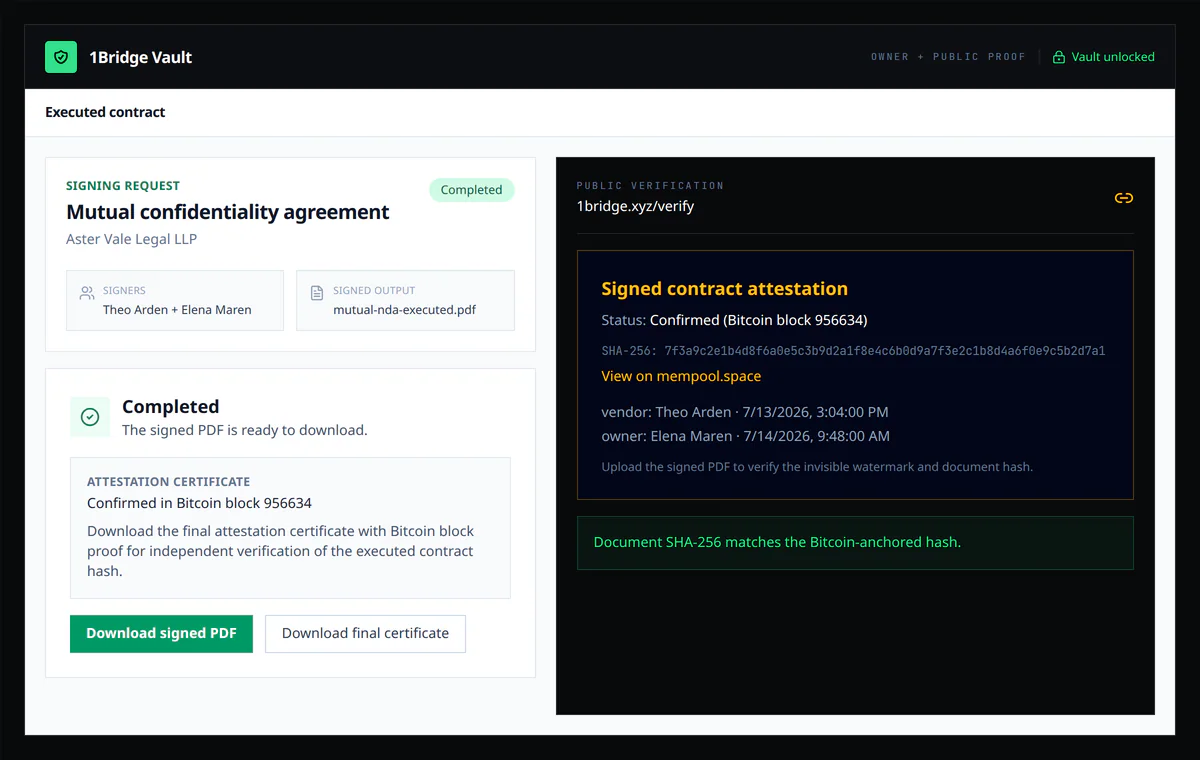Viewport: 1200px width, 760px height.
Task: Click the Theo Arden + Elena Maren signers text
Action: click(177, 310)
